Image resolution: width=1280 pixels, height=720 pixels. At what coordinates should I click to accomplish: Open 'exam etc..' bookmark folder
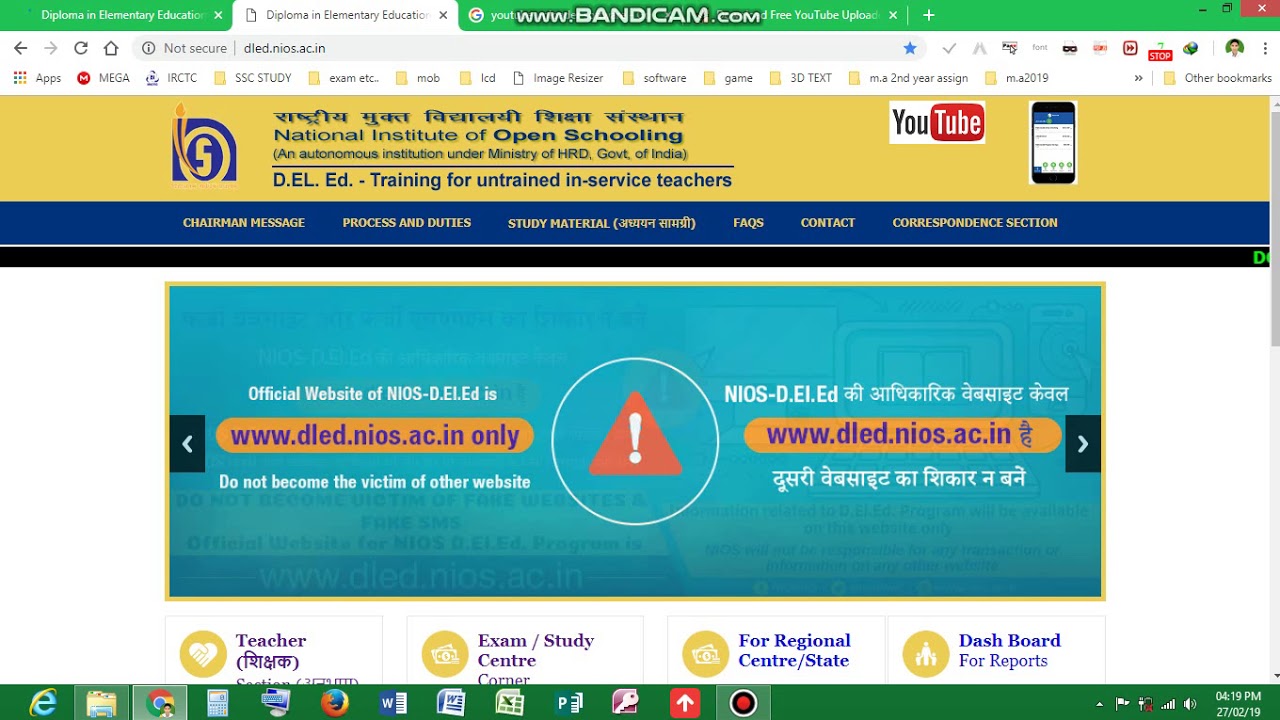tap(344, 77)
